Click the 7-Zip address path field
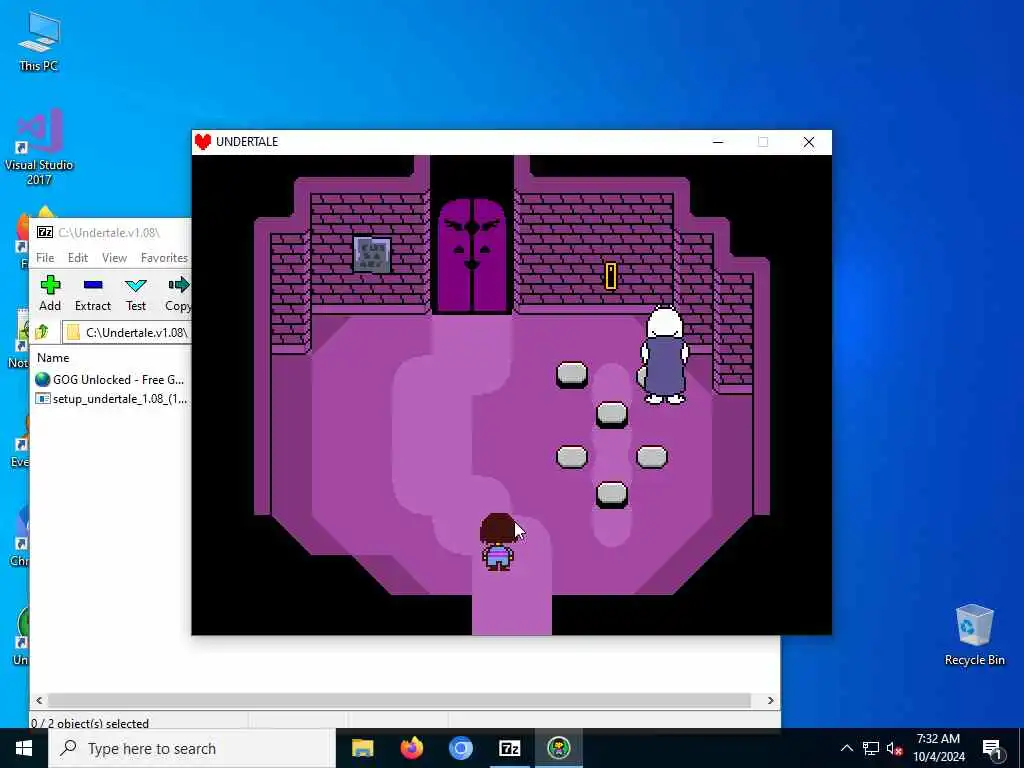The width and height of the screenshot is (1024, 768). pyautogui.click(x=127, y=332)
